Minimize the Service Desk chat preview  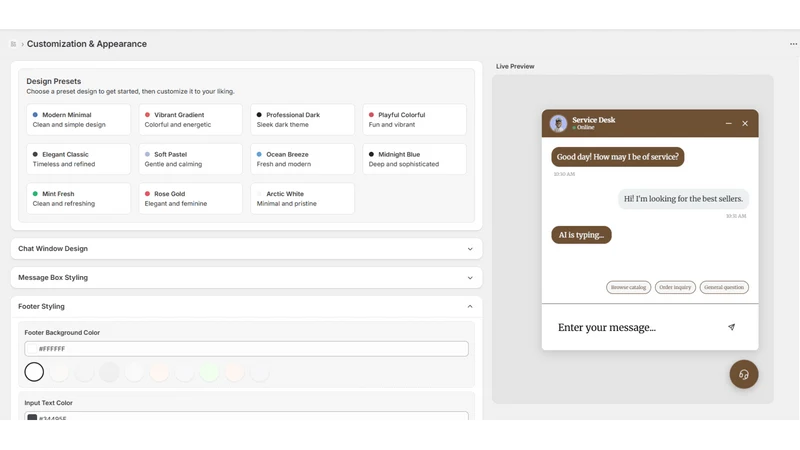click(729, 123)
